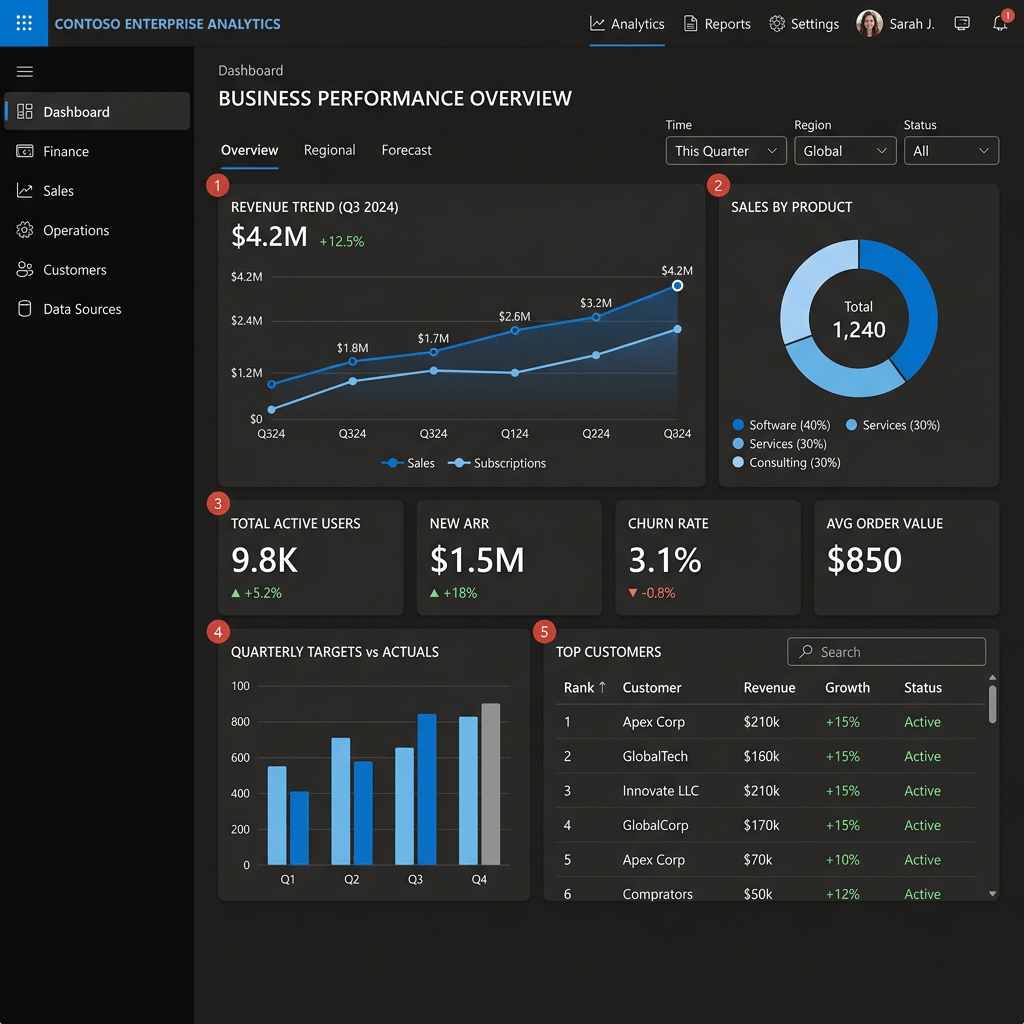
Task: Click the $3.2M data point on revenue chart
Action: (596, 317)
